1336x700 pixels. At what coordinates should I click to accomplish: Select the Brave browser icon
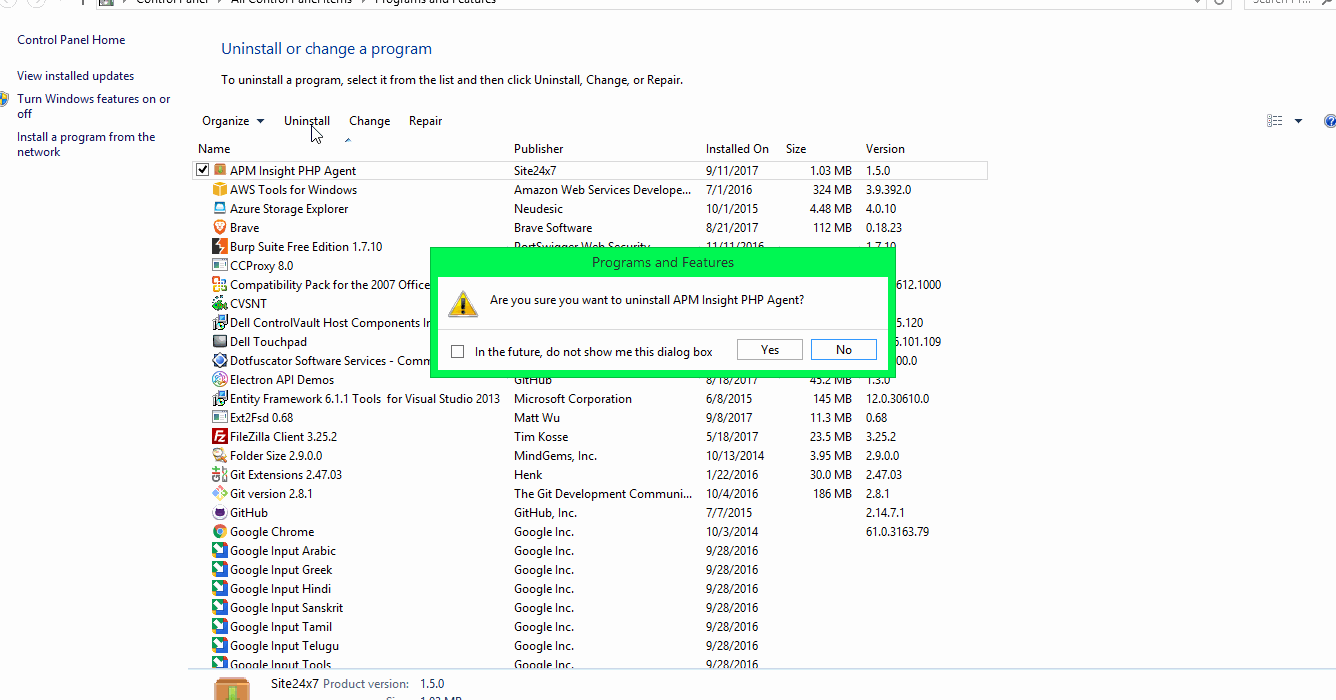[219, 227]
